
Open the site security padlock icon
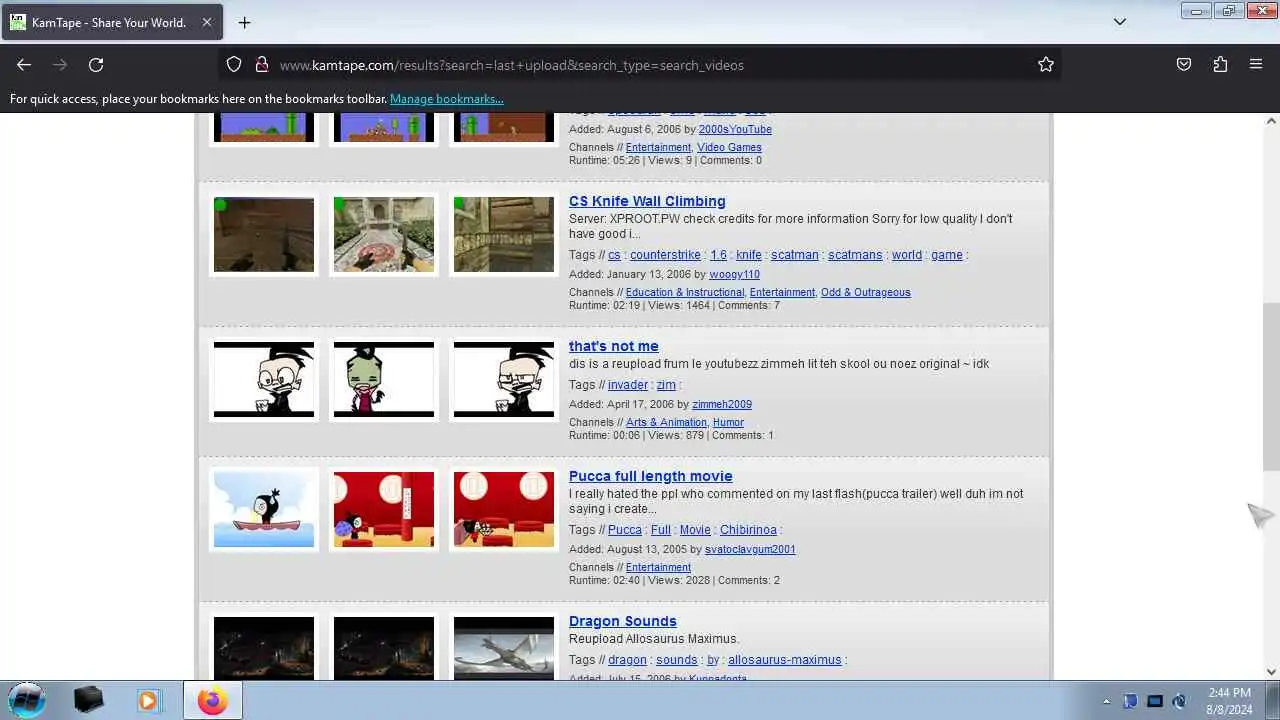coord(262,65)
